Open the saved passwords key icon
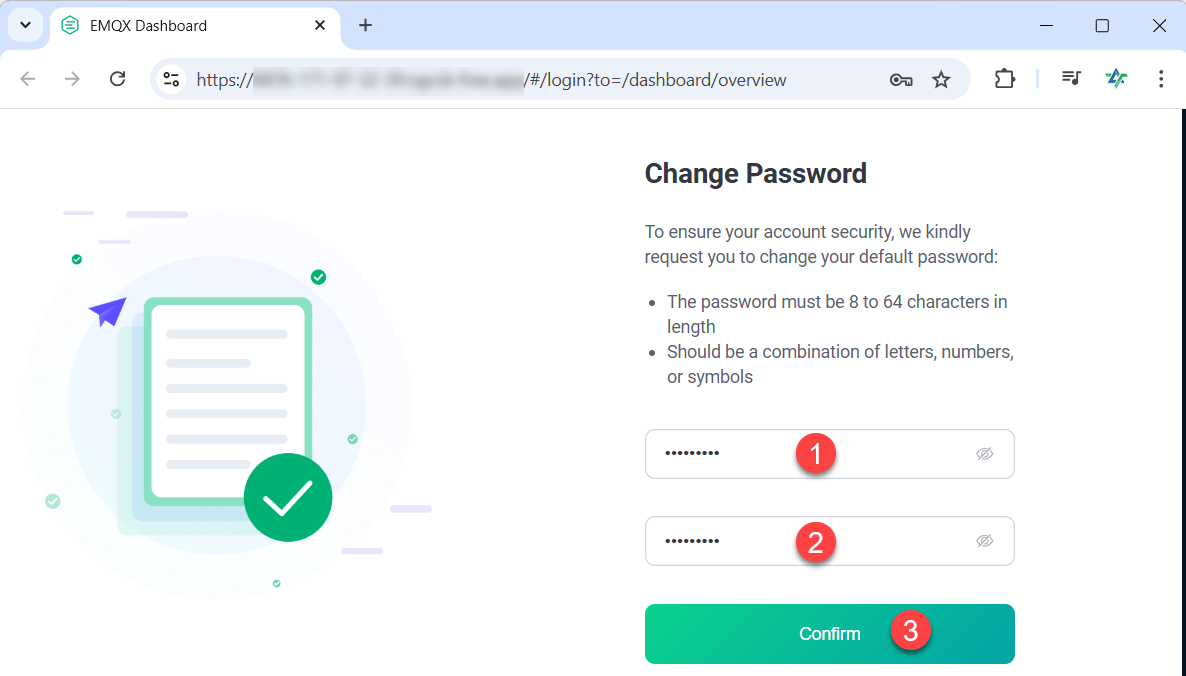Image resolution: width=1186 pixels, height=676 pixels. (x=901, y=79)
